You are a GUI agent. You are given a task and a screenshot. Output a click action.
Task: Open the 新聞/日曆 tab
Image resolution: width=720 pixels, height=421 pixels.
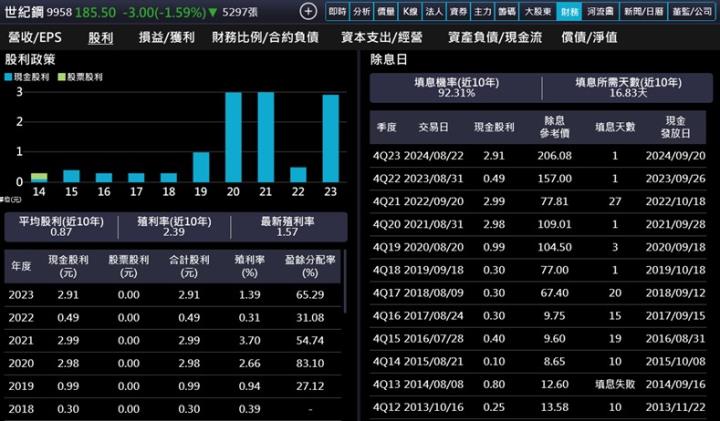[643, 11]
